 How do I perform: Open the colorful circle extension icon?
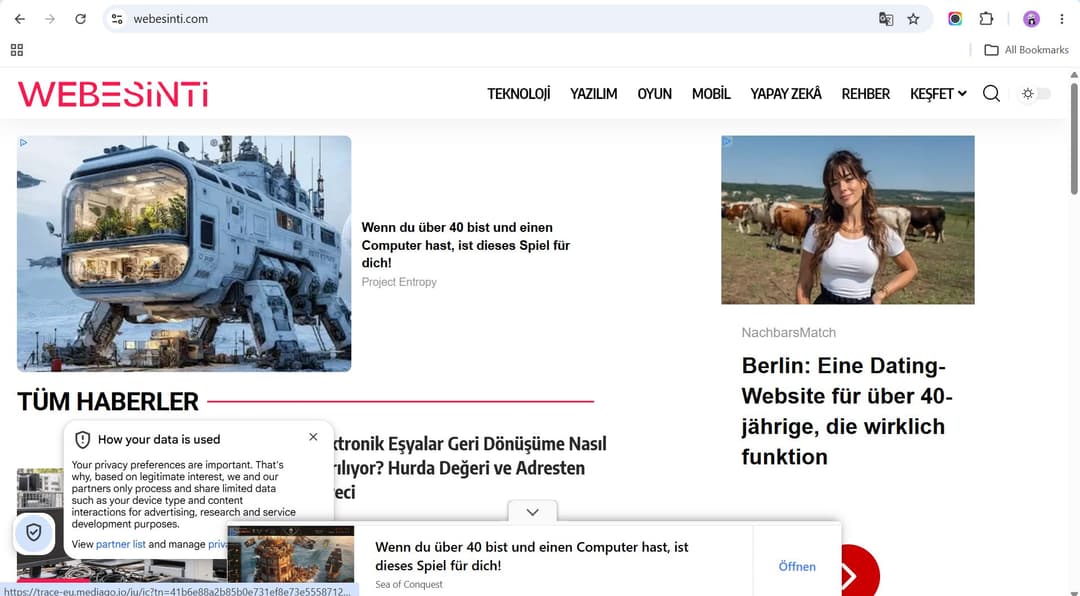955,19
